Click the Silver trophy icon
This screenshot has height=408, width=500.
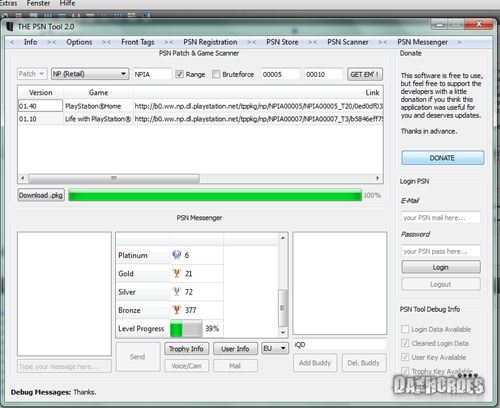176,292
